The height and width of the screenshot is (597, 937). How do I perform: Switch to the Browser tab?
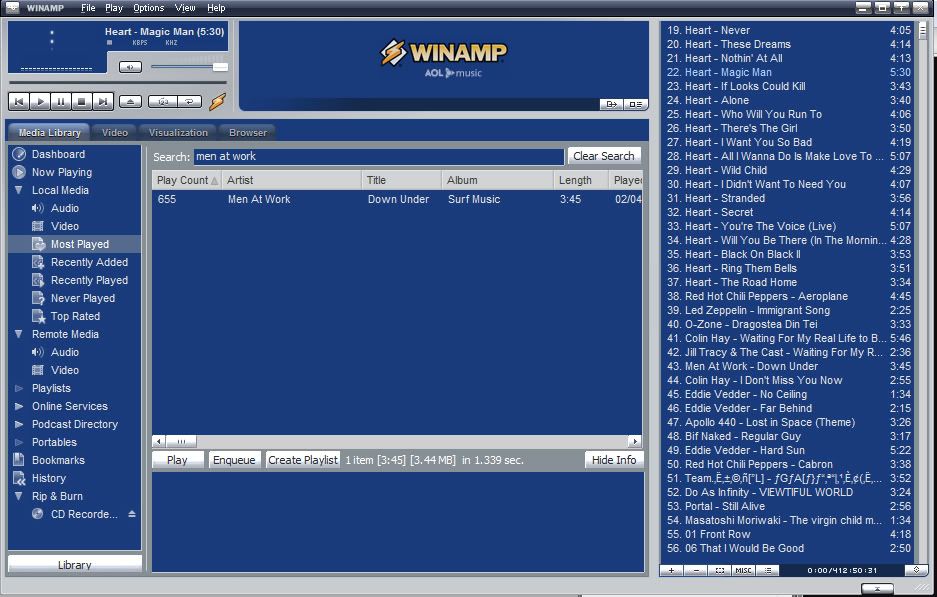click(x=247, y=133)
